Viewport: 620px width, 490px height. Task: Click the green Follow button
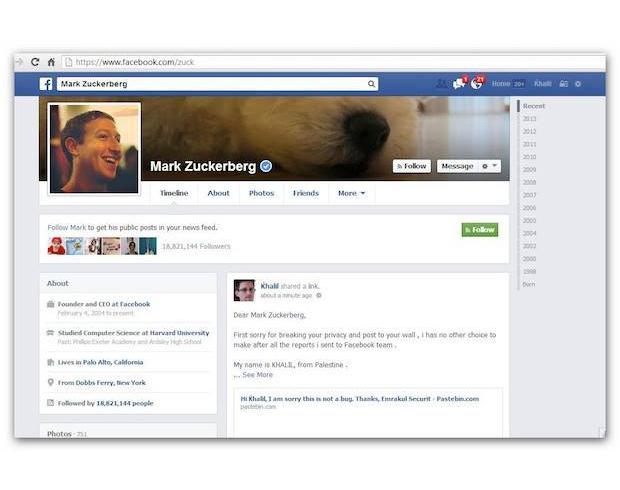pyautogui.click(x=480, y=230)
